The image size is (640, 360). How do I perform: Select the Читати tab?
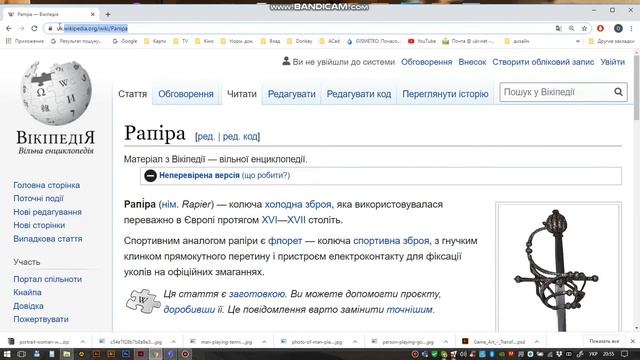coord(242,94)
